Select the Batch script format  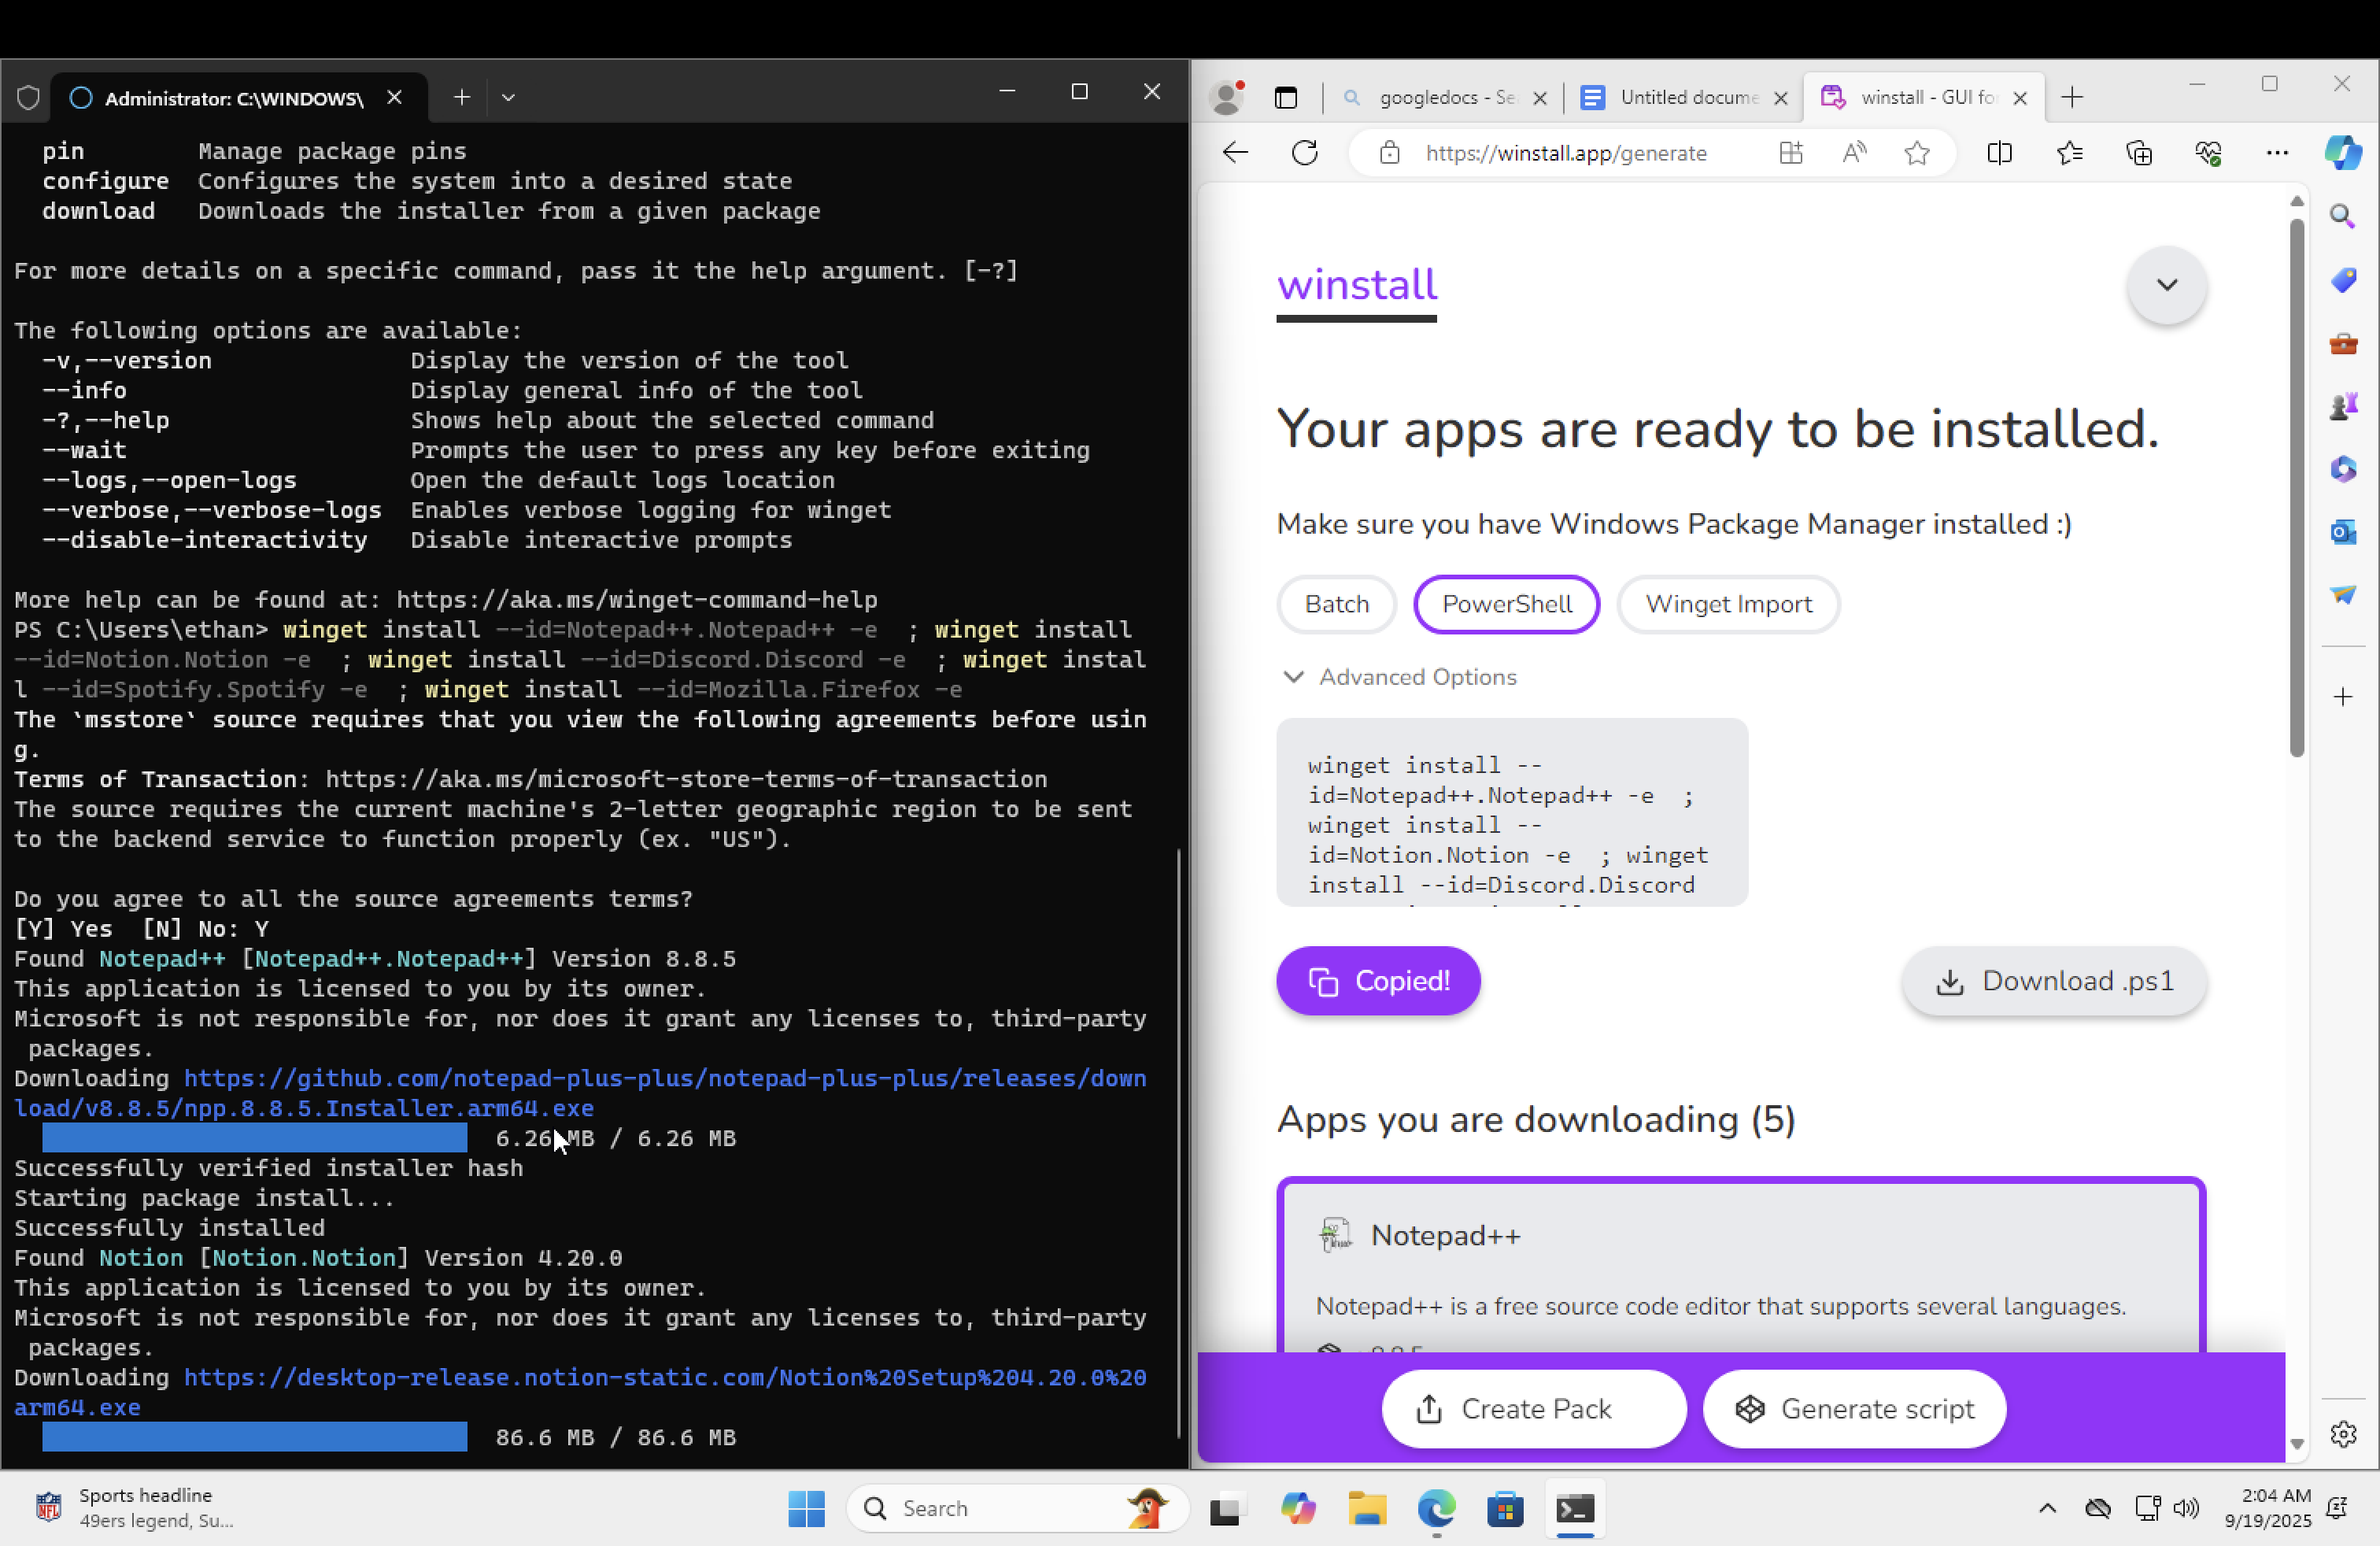coord(1336,604)
